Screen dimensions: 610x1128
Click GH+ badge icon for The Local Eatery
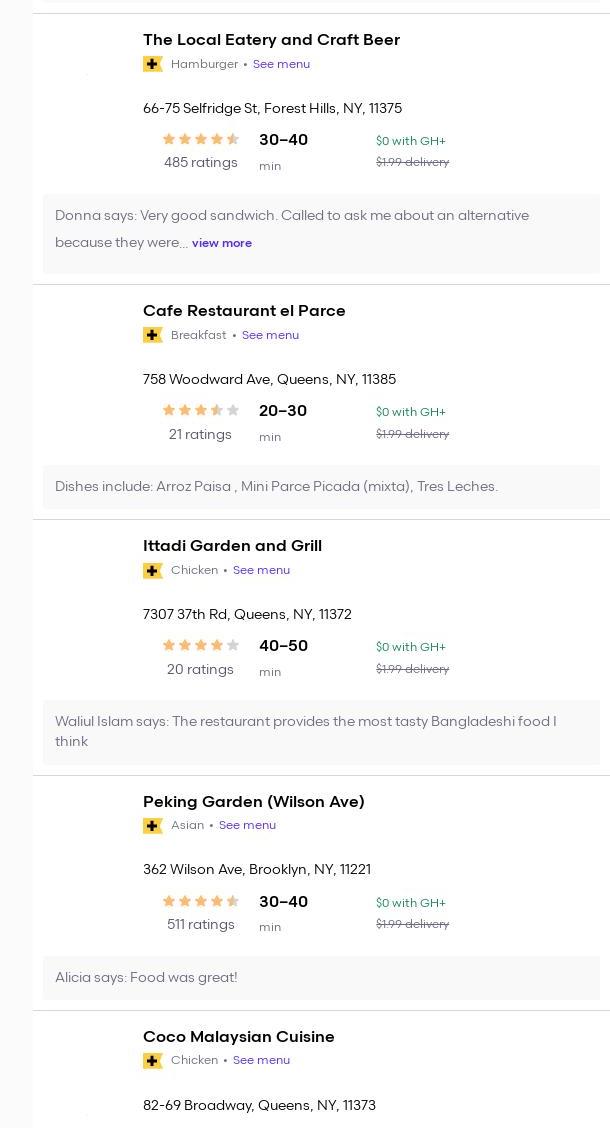[x=152, y=64]
